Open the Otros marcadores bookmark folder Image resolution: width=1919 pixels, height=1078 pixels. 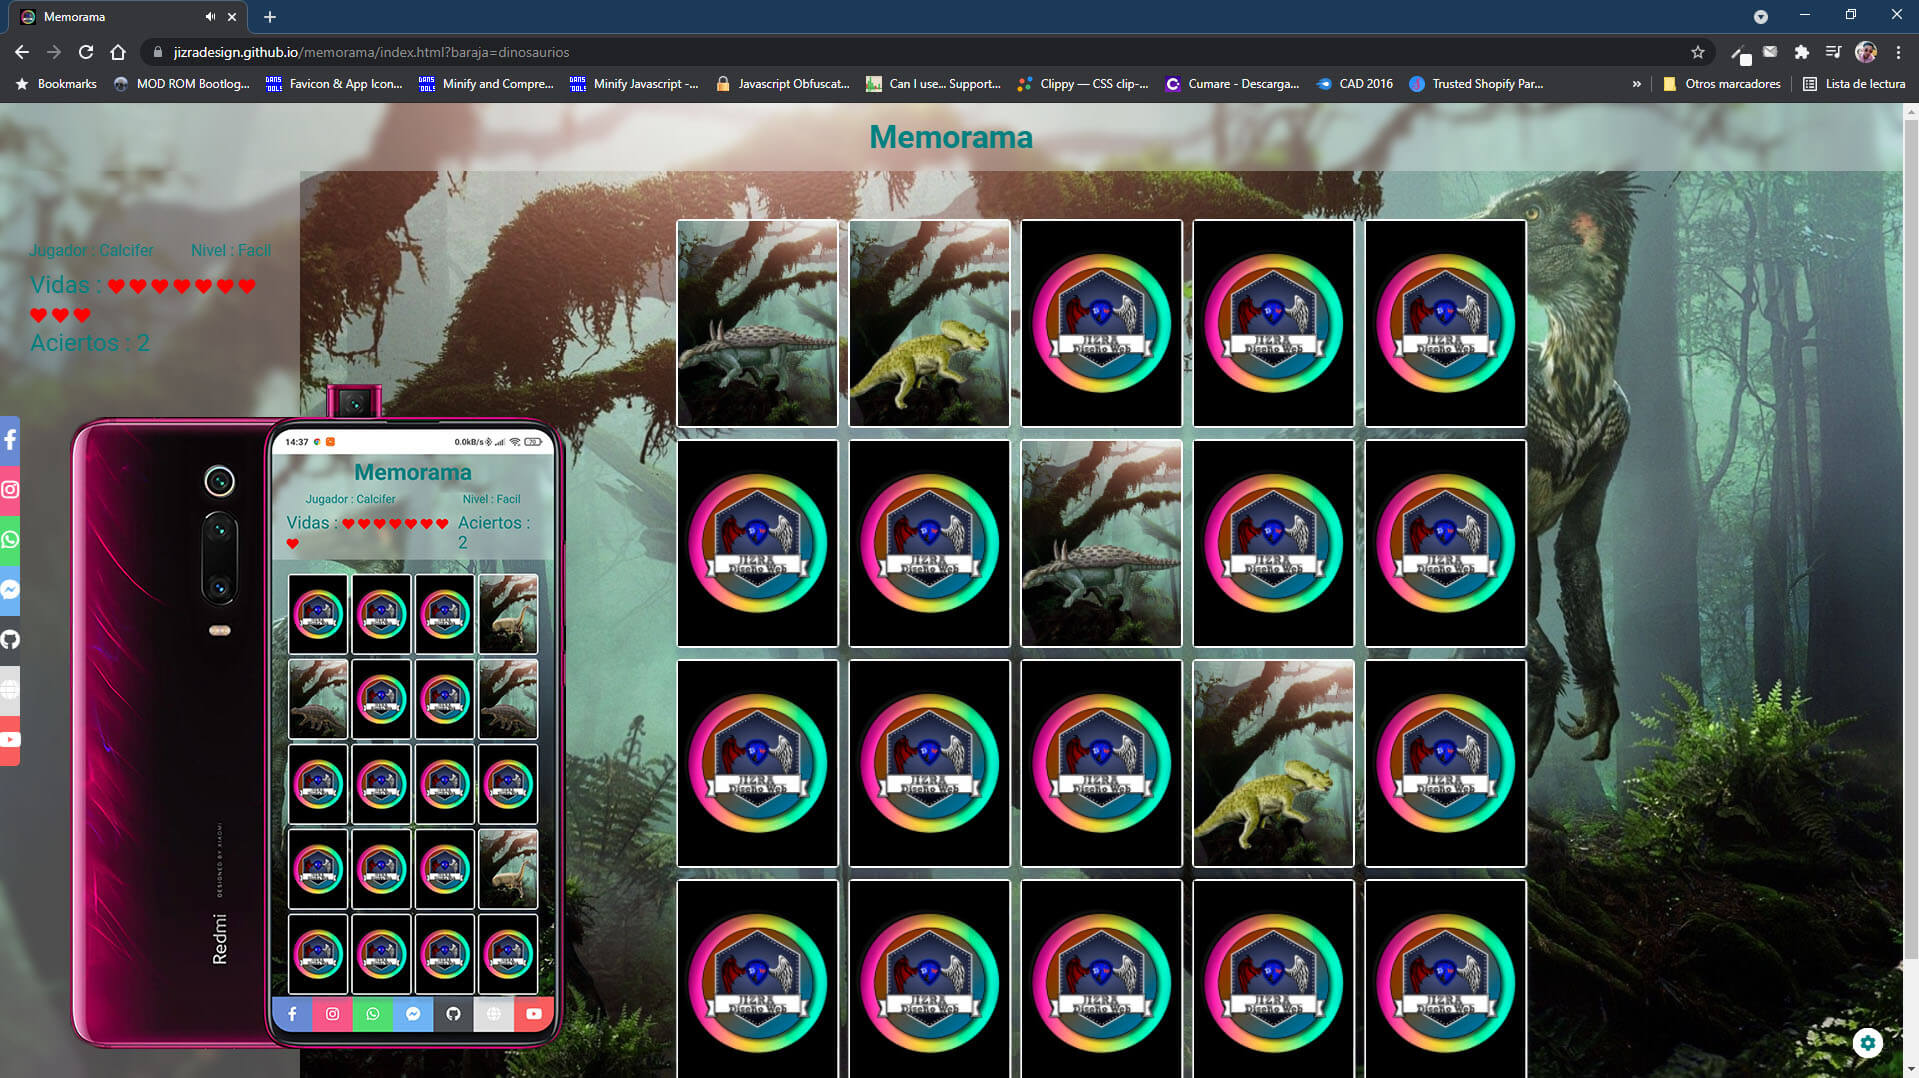coord(1721,84)
